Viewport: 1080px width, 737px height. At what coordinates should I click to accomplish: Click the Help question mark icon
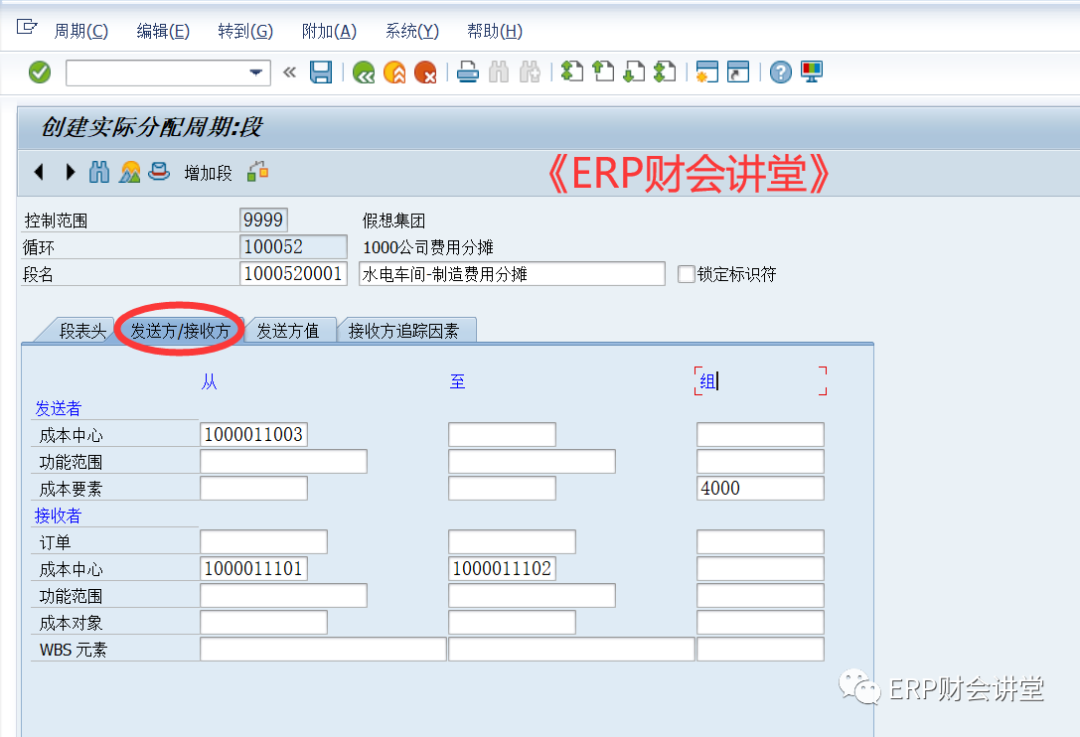pyautogui.click(x=781, y=72)
